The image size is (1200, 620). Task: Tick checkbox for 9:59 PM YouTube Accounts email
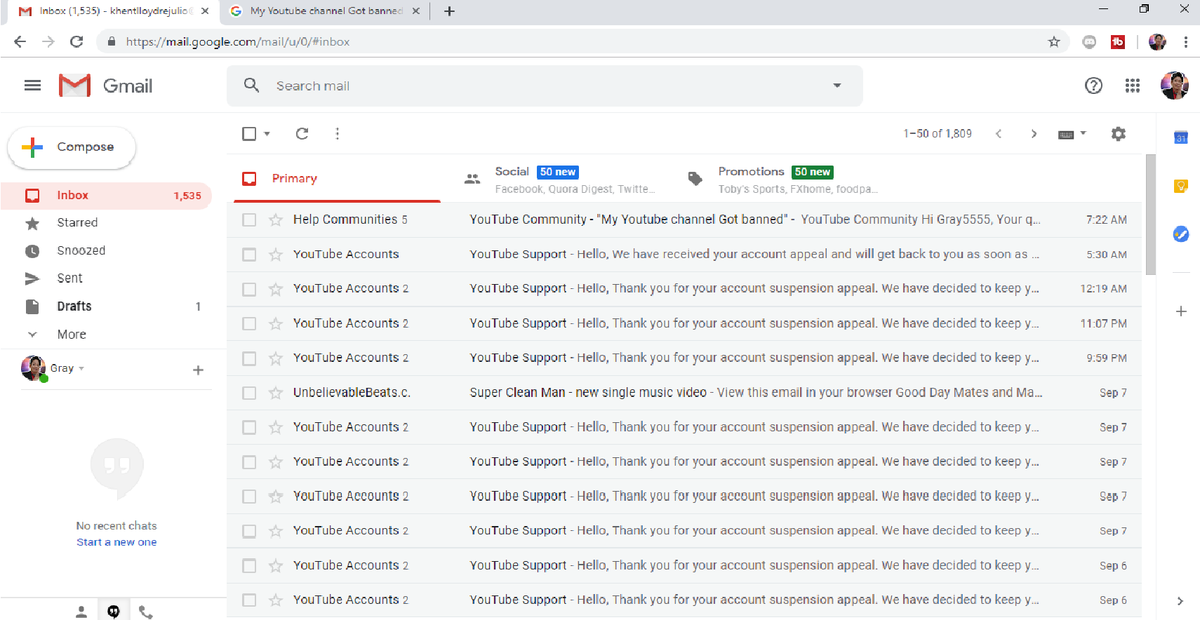249,358
